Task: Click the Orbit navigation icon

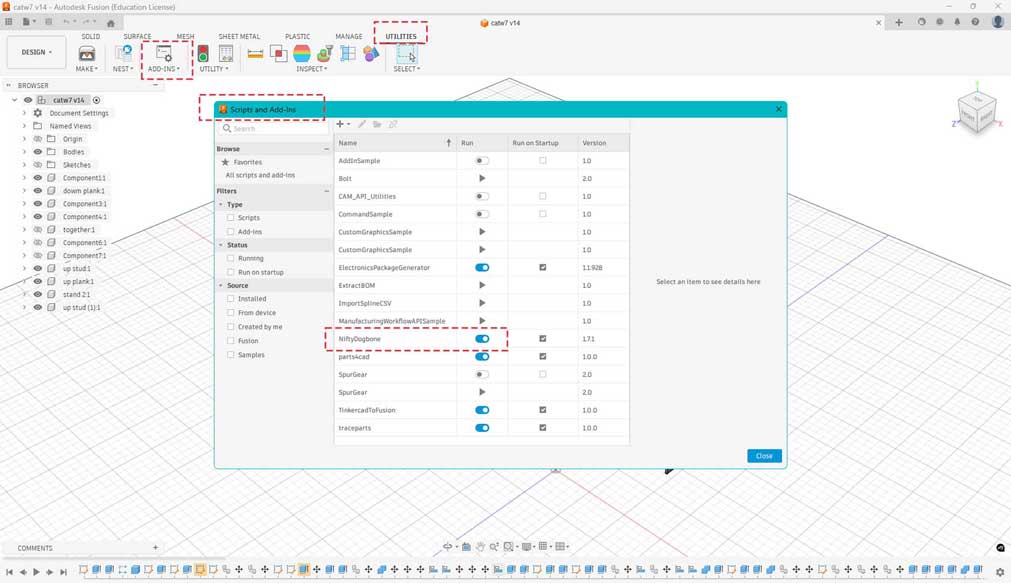Action: click(447, 546)
